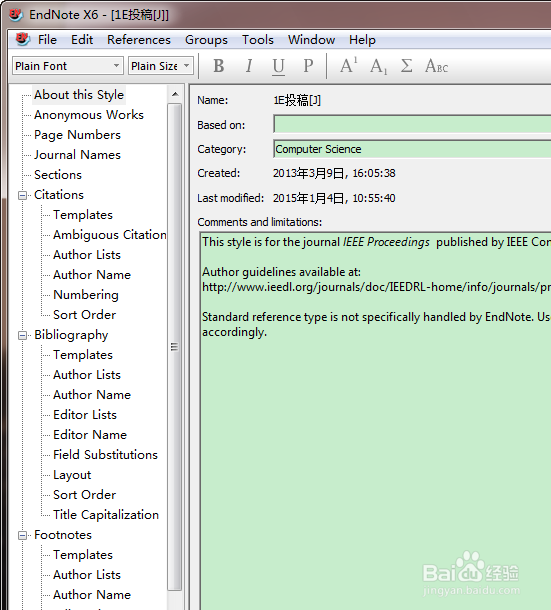Open Templates under Footnotes
The height and width of the screenshot is (610, 551).
tap(83, 555)
